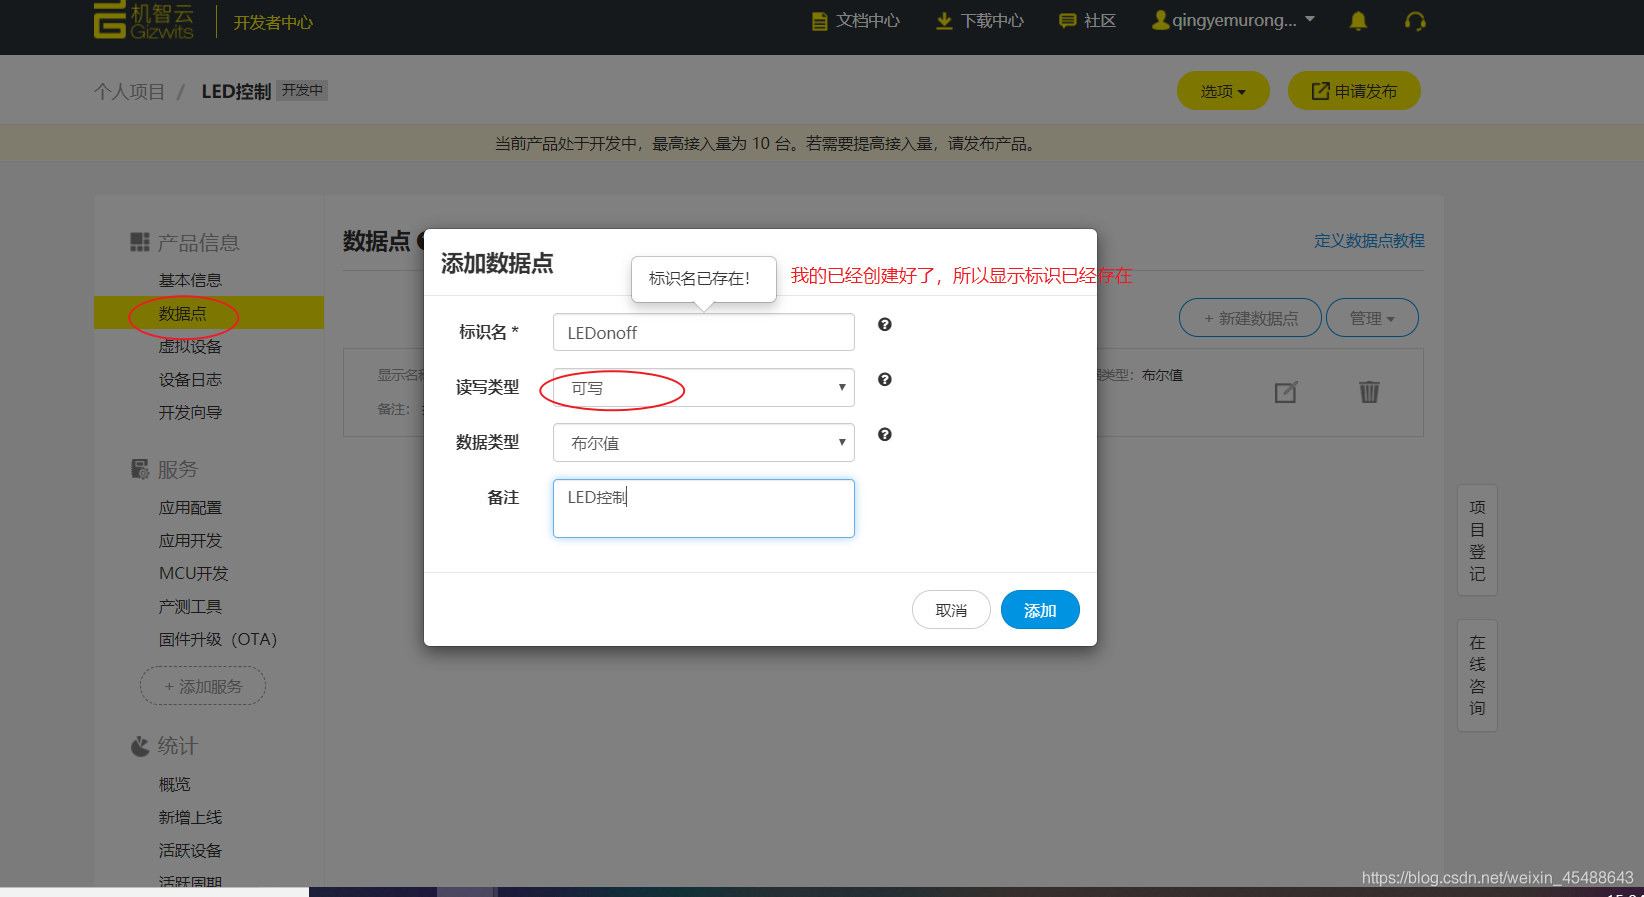Click the 添加 button in dialog
This screenshot has width=1644, height=897.
pos(1040,610)
